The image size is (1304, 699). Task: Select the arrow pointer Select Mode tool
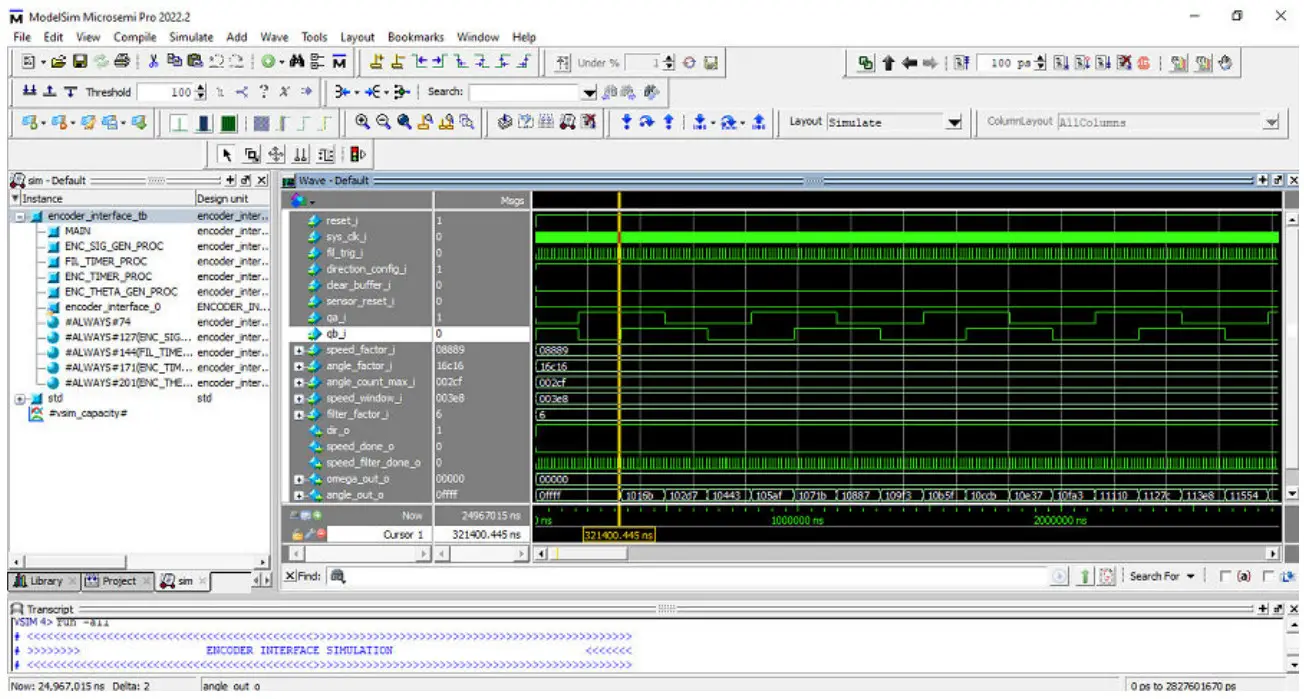(227, 154)
